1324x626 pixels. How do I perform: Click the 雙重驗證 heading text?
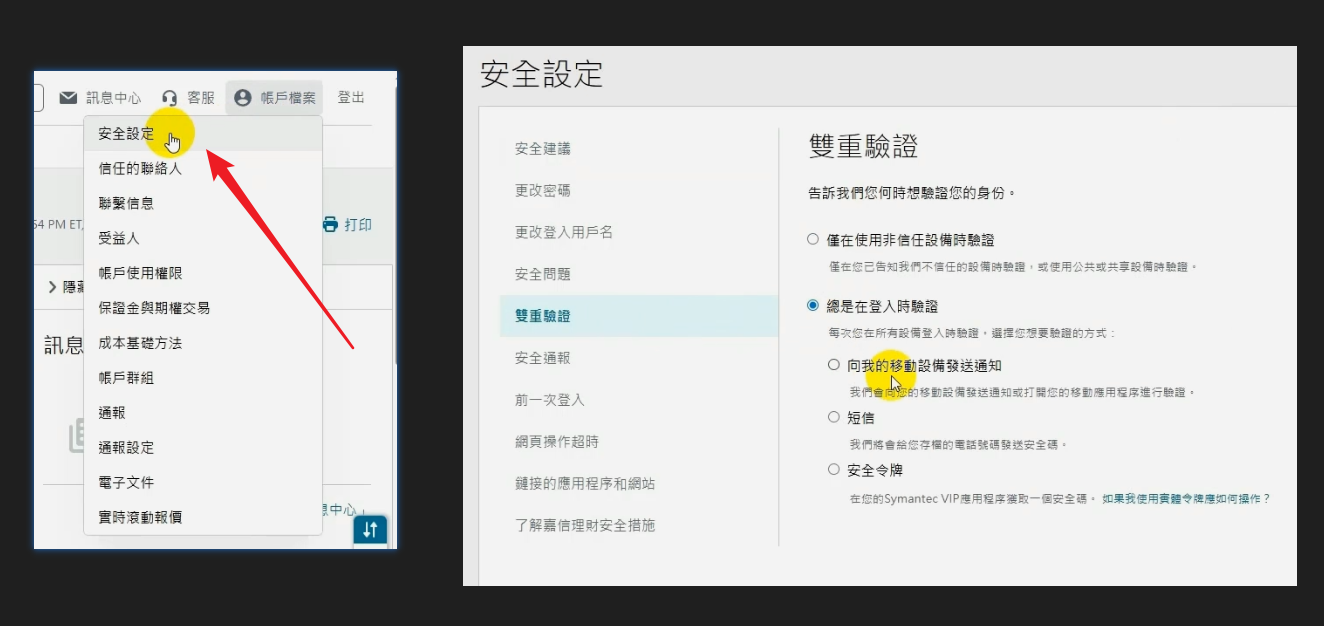(863, 146)
